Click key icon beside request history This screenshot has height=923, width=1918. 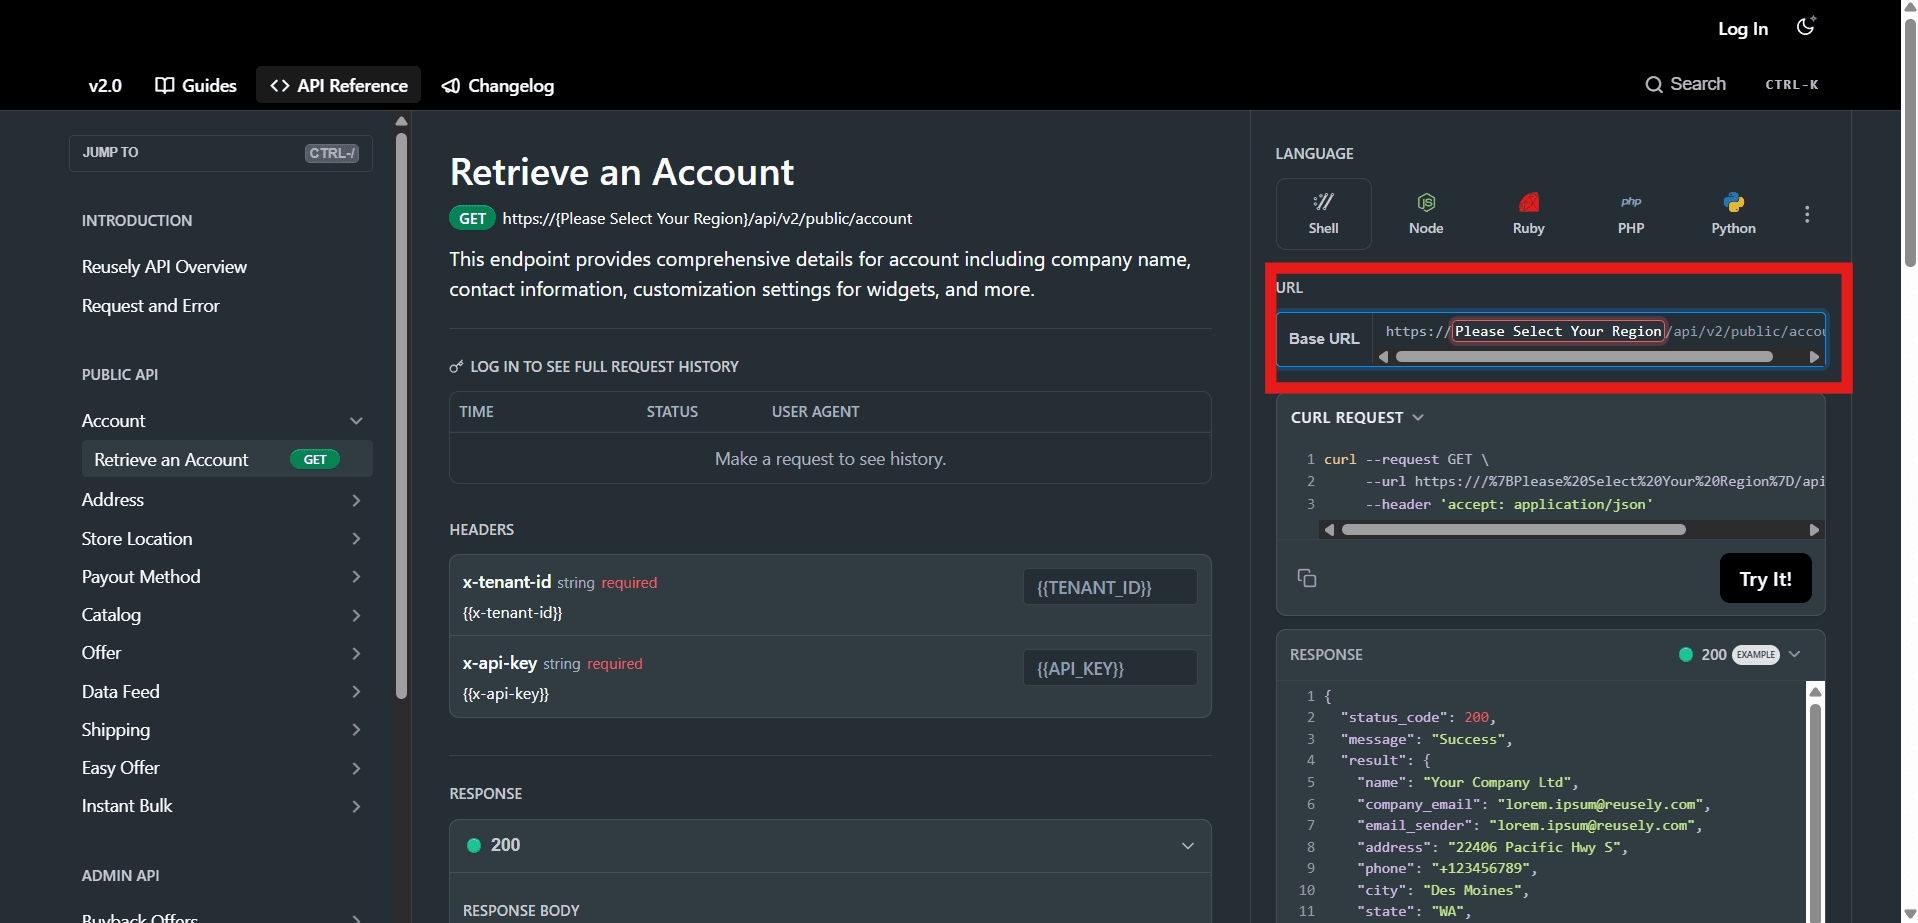[456, 367]
